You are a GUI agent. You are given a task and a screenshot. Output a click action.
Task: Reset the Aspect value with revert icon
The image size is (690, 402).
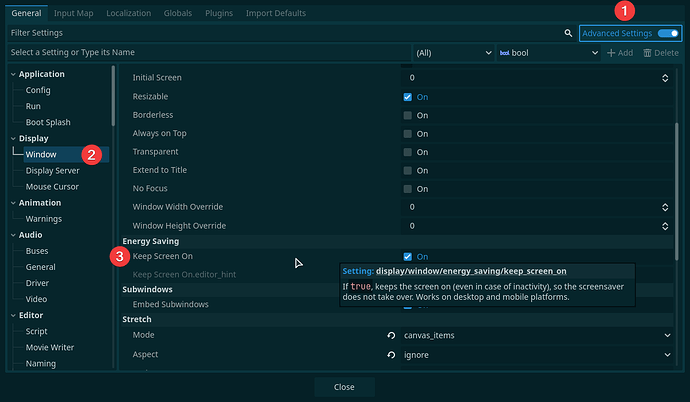tap(391, 354)
